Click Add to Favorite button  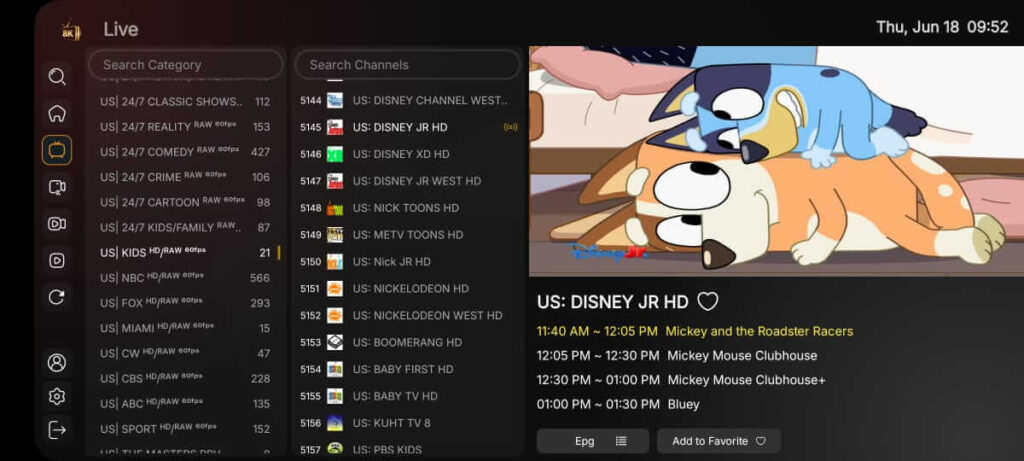click(718, 441)
